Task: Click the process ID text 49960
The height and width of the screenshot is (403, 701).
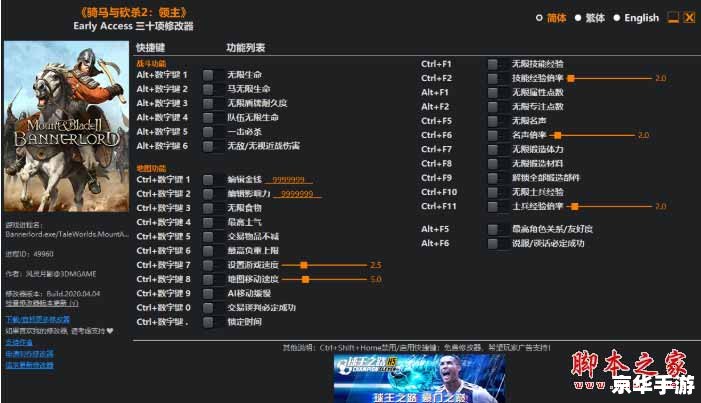Action: 43,254
